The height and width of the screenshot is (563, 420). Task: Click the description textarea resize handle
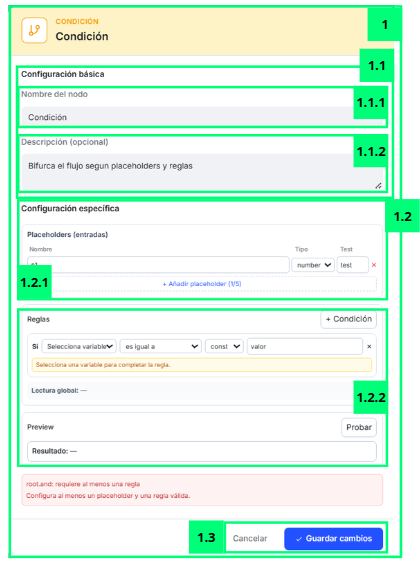(x=378, y=186)
